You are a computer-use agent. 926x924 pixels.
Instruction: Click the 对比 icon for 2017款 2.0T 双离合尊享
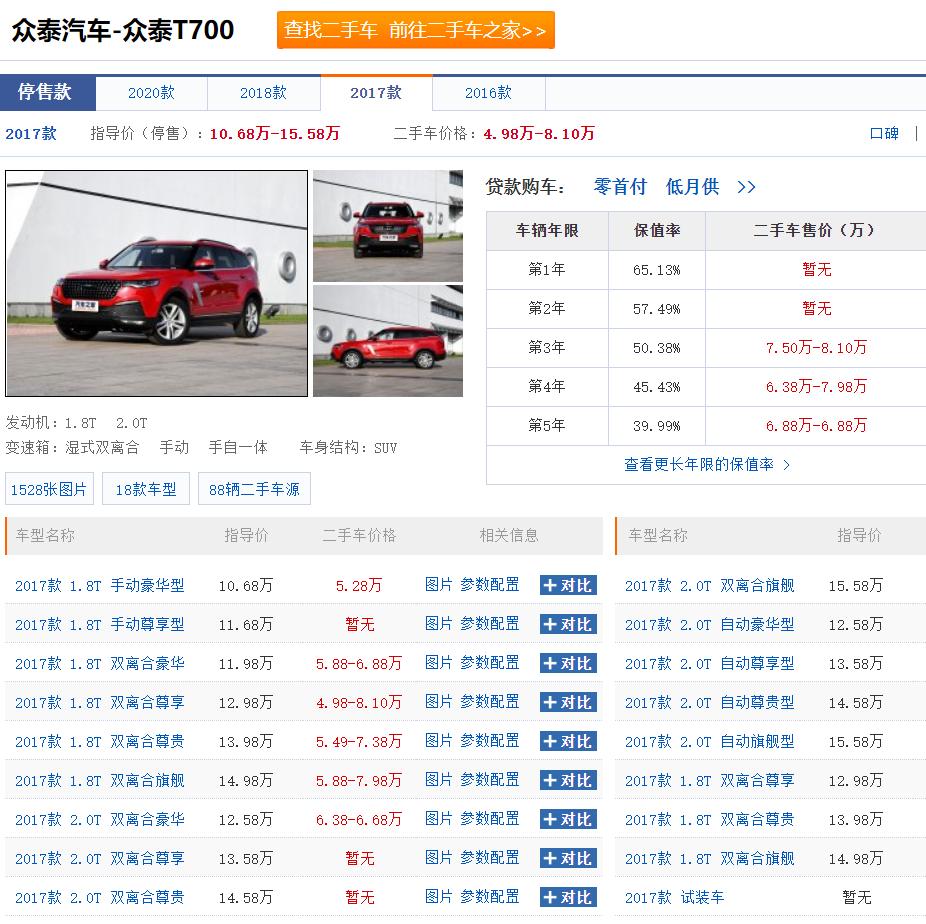point(567,858)
